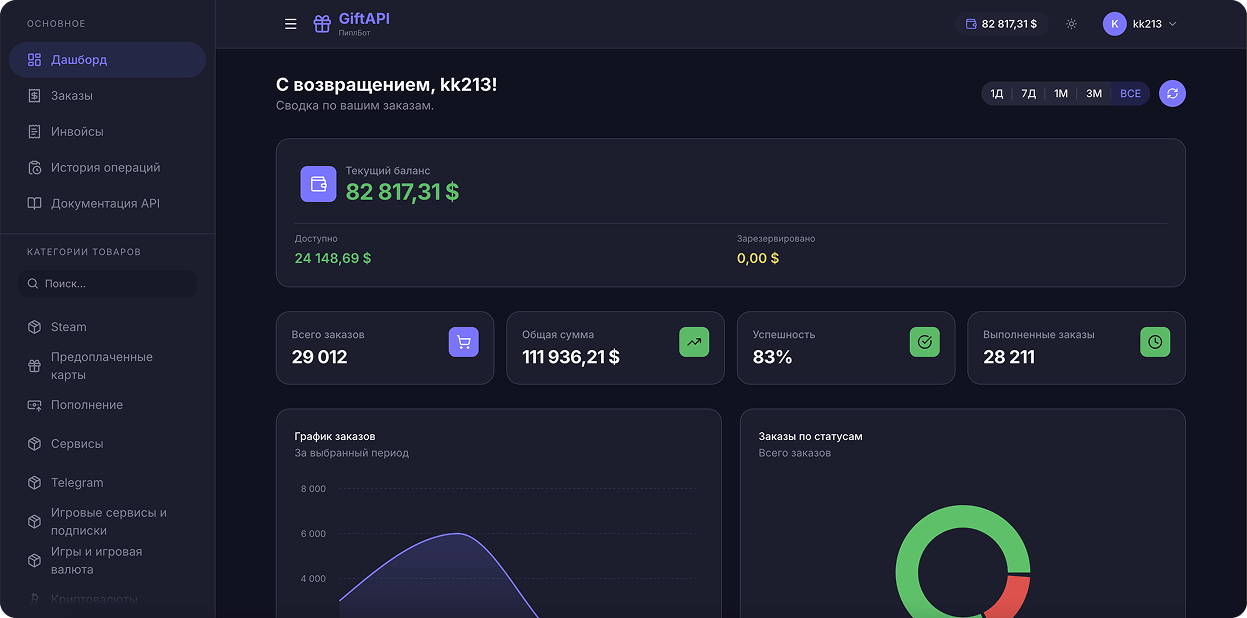Click the Пополнение wallet icon
Image resolution: width=1247 pixels, height=618 pixels.
click(34, 405)
